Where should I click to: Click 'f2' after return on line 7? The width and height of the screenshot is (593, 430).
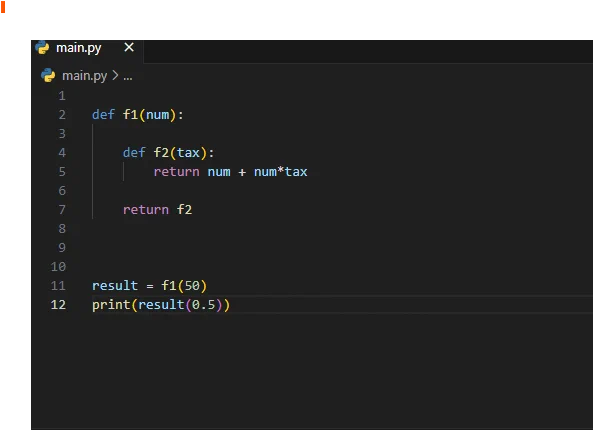click(185, 210)
